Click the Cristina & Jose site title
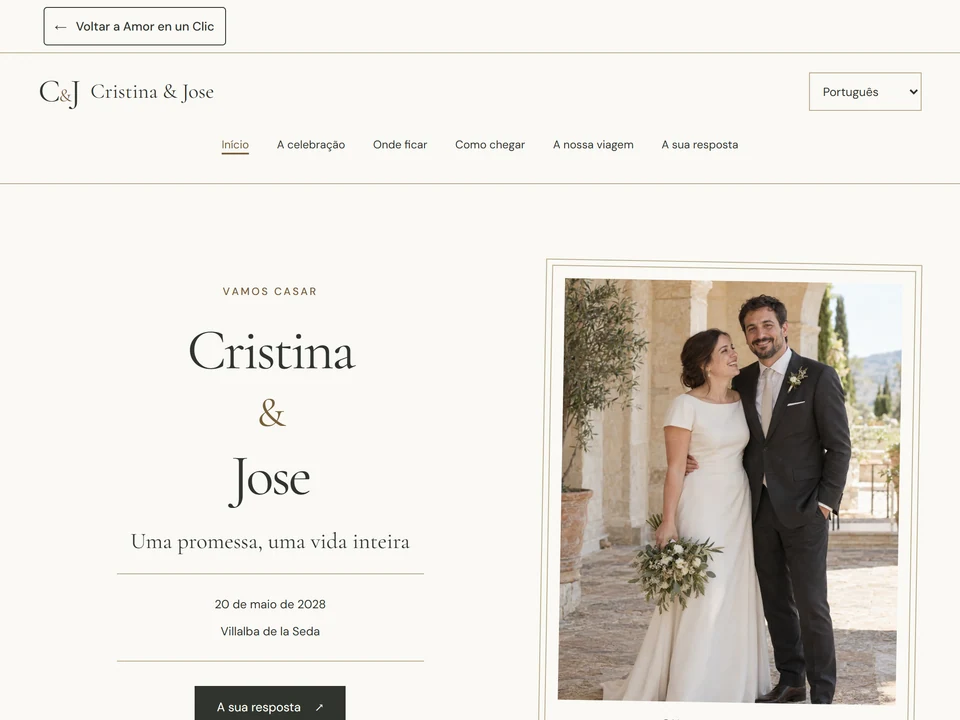Screen dimensions: 960x720 click(x=152, y=92)
